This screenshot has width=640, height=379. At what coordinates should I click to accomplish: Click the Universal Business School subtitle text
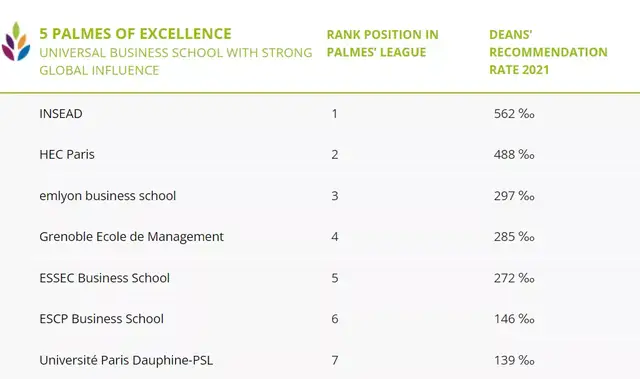coord(176,61)
